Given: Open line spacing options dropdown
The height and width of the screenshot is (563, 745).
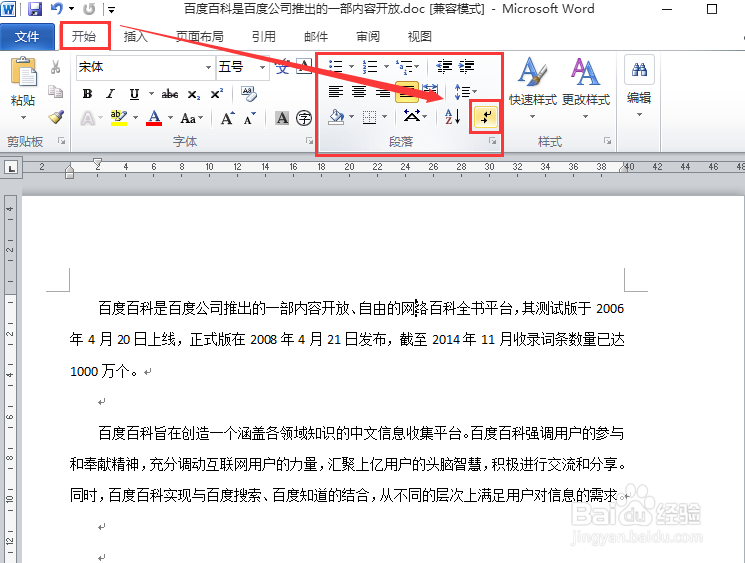Looking at the screenshot, I should [466, 91].
